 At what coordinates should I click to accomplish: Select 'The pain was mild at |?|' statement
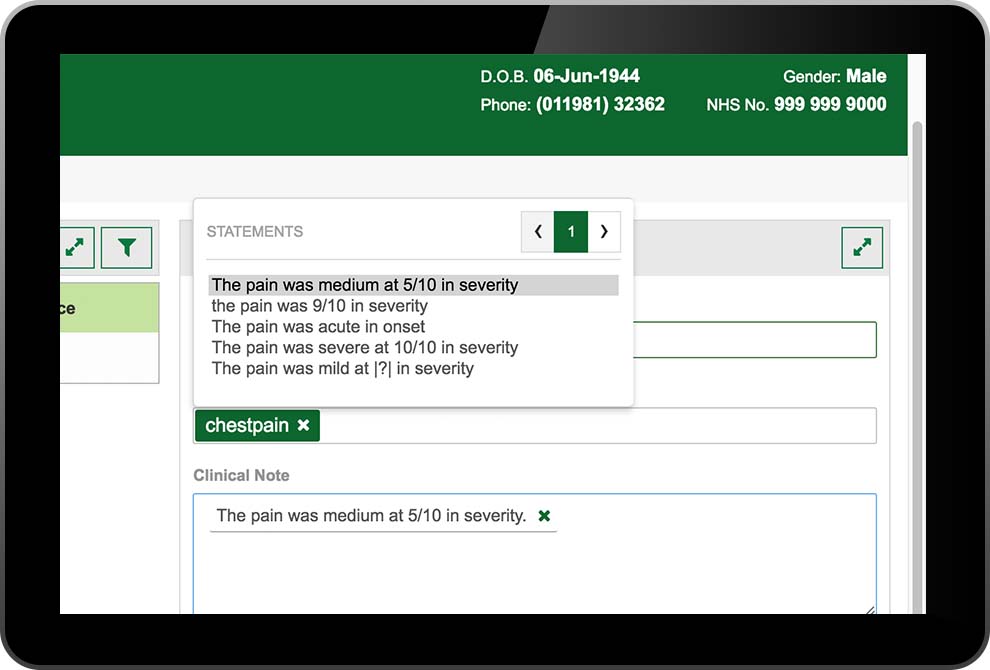tap(342, 369)
